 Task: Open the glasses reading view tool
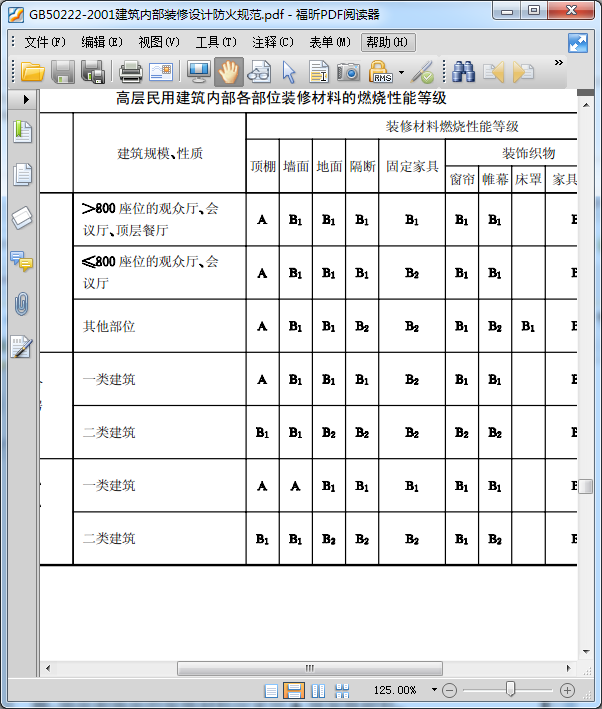coord(259,72)
